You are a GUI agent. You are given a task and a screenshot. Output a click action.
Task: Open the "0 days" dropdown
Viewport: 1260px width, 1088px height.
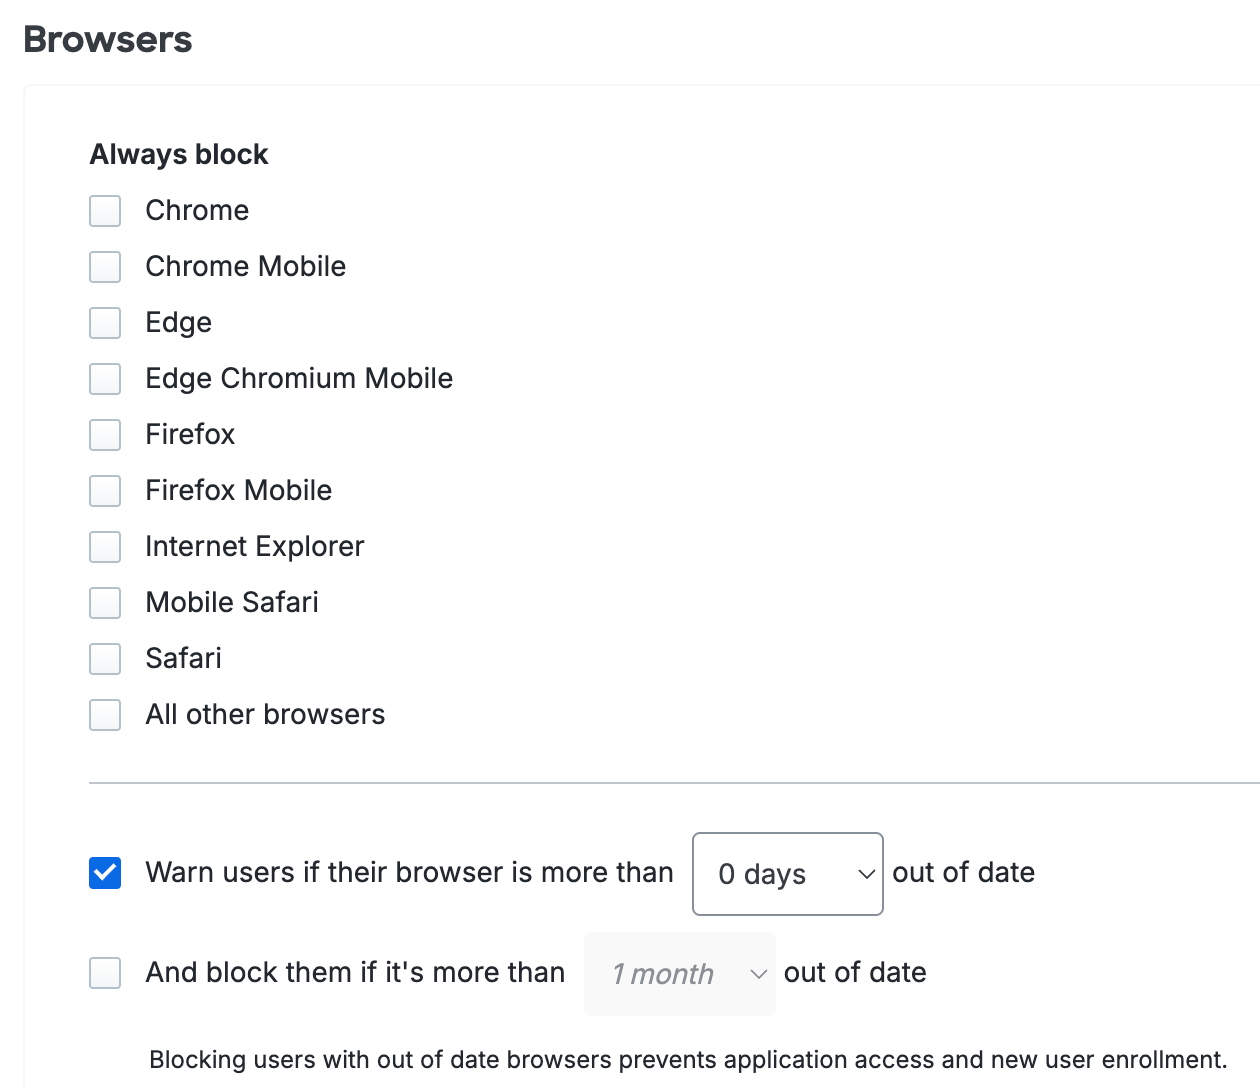[x=787, y=873]
